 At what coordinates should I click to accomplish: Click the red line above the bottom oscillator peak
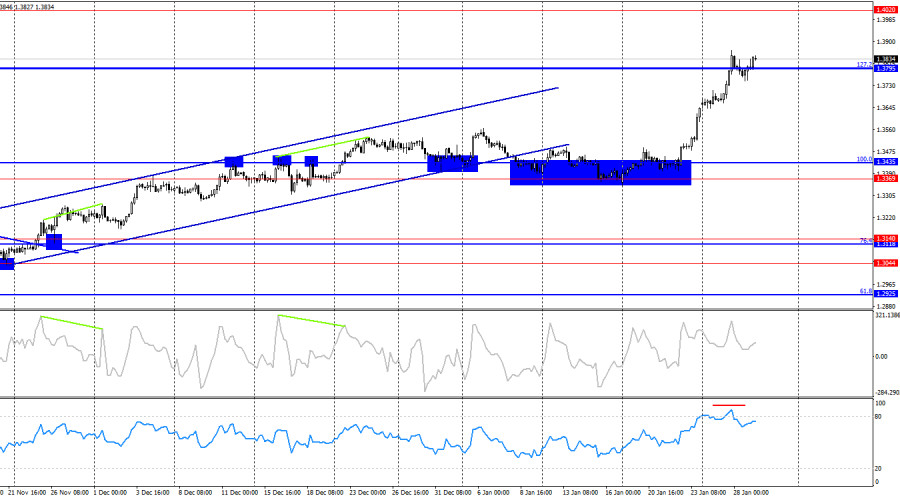(729, 405)
